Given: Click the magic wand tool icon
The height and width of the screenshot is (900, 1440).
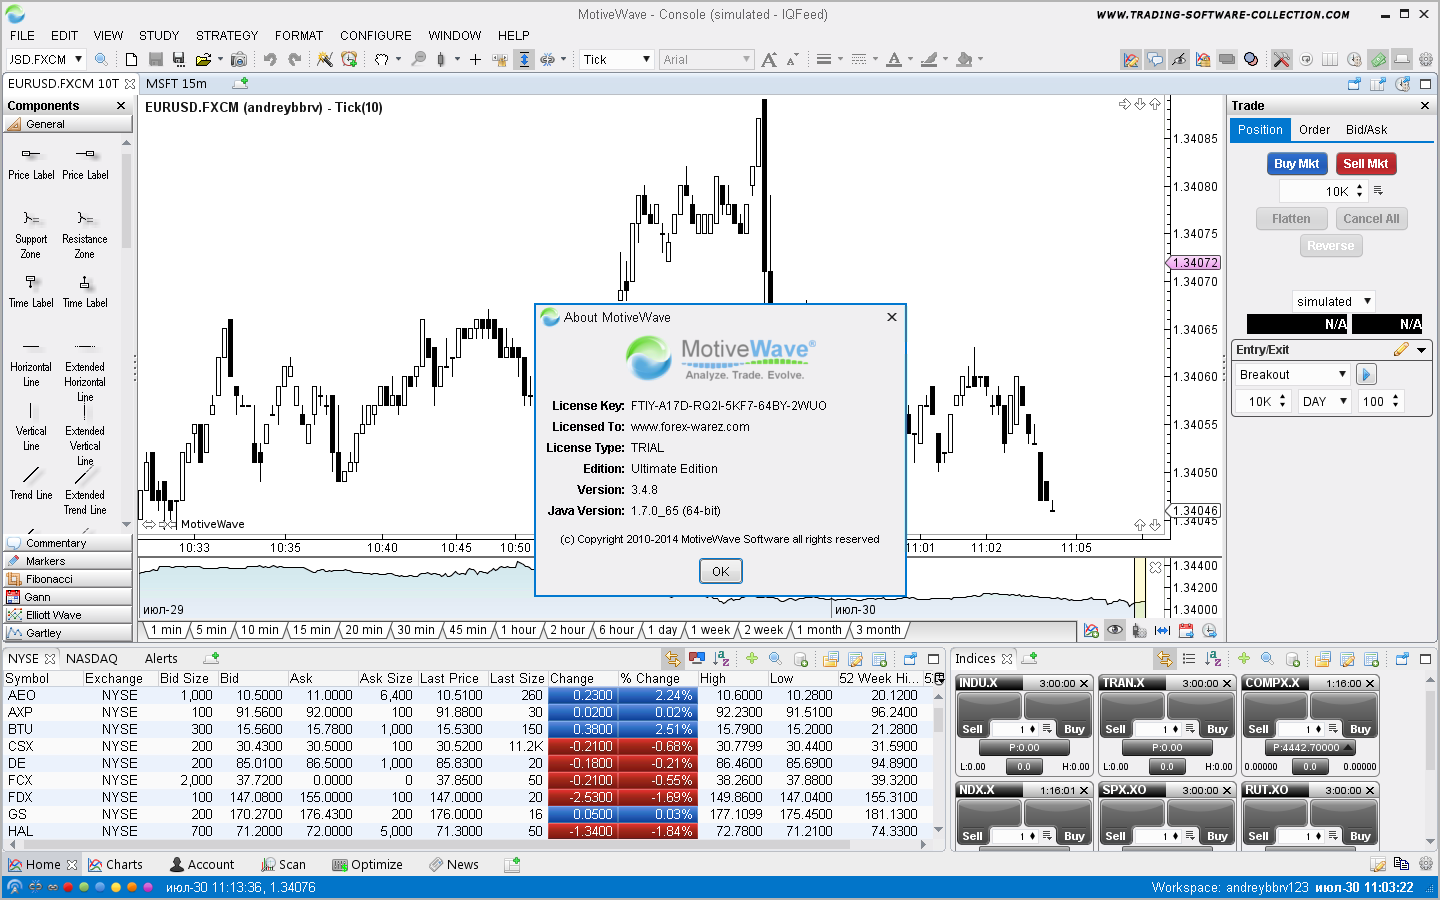Looking at the screenshot, I should pyautogui.click(x=325, y=60).
